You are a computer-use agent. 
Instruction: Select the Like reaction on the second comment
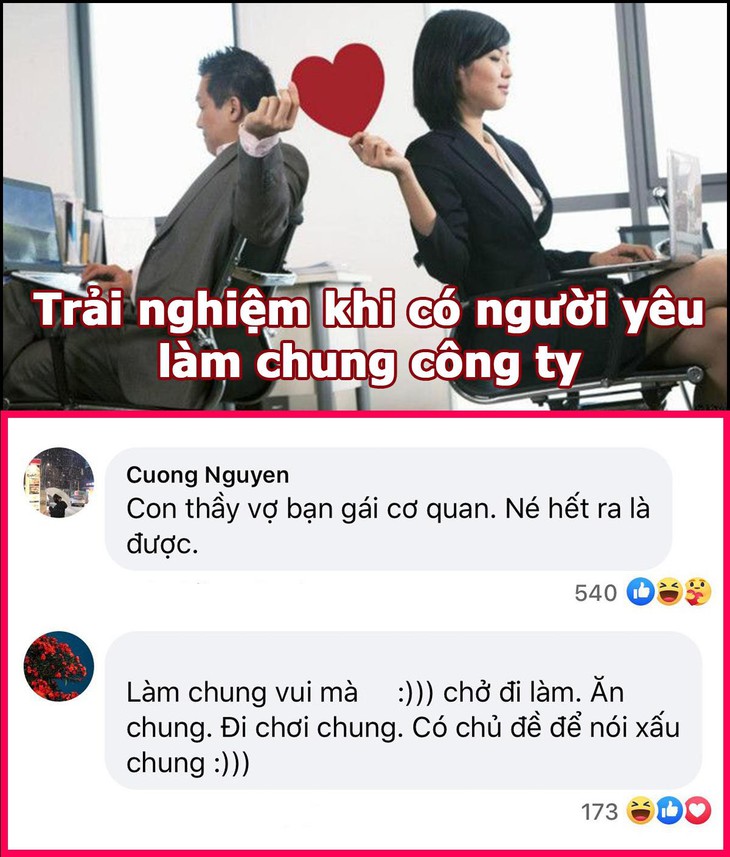[669, 810]
